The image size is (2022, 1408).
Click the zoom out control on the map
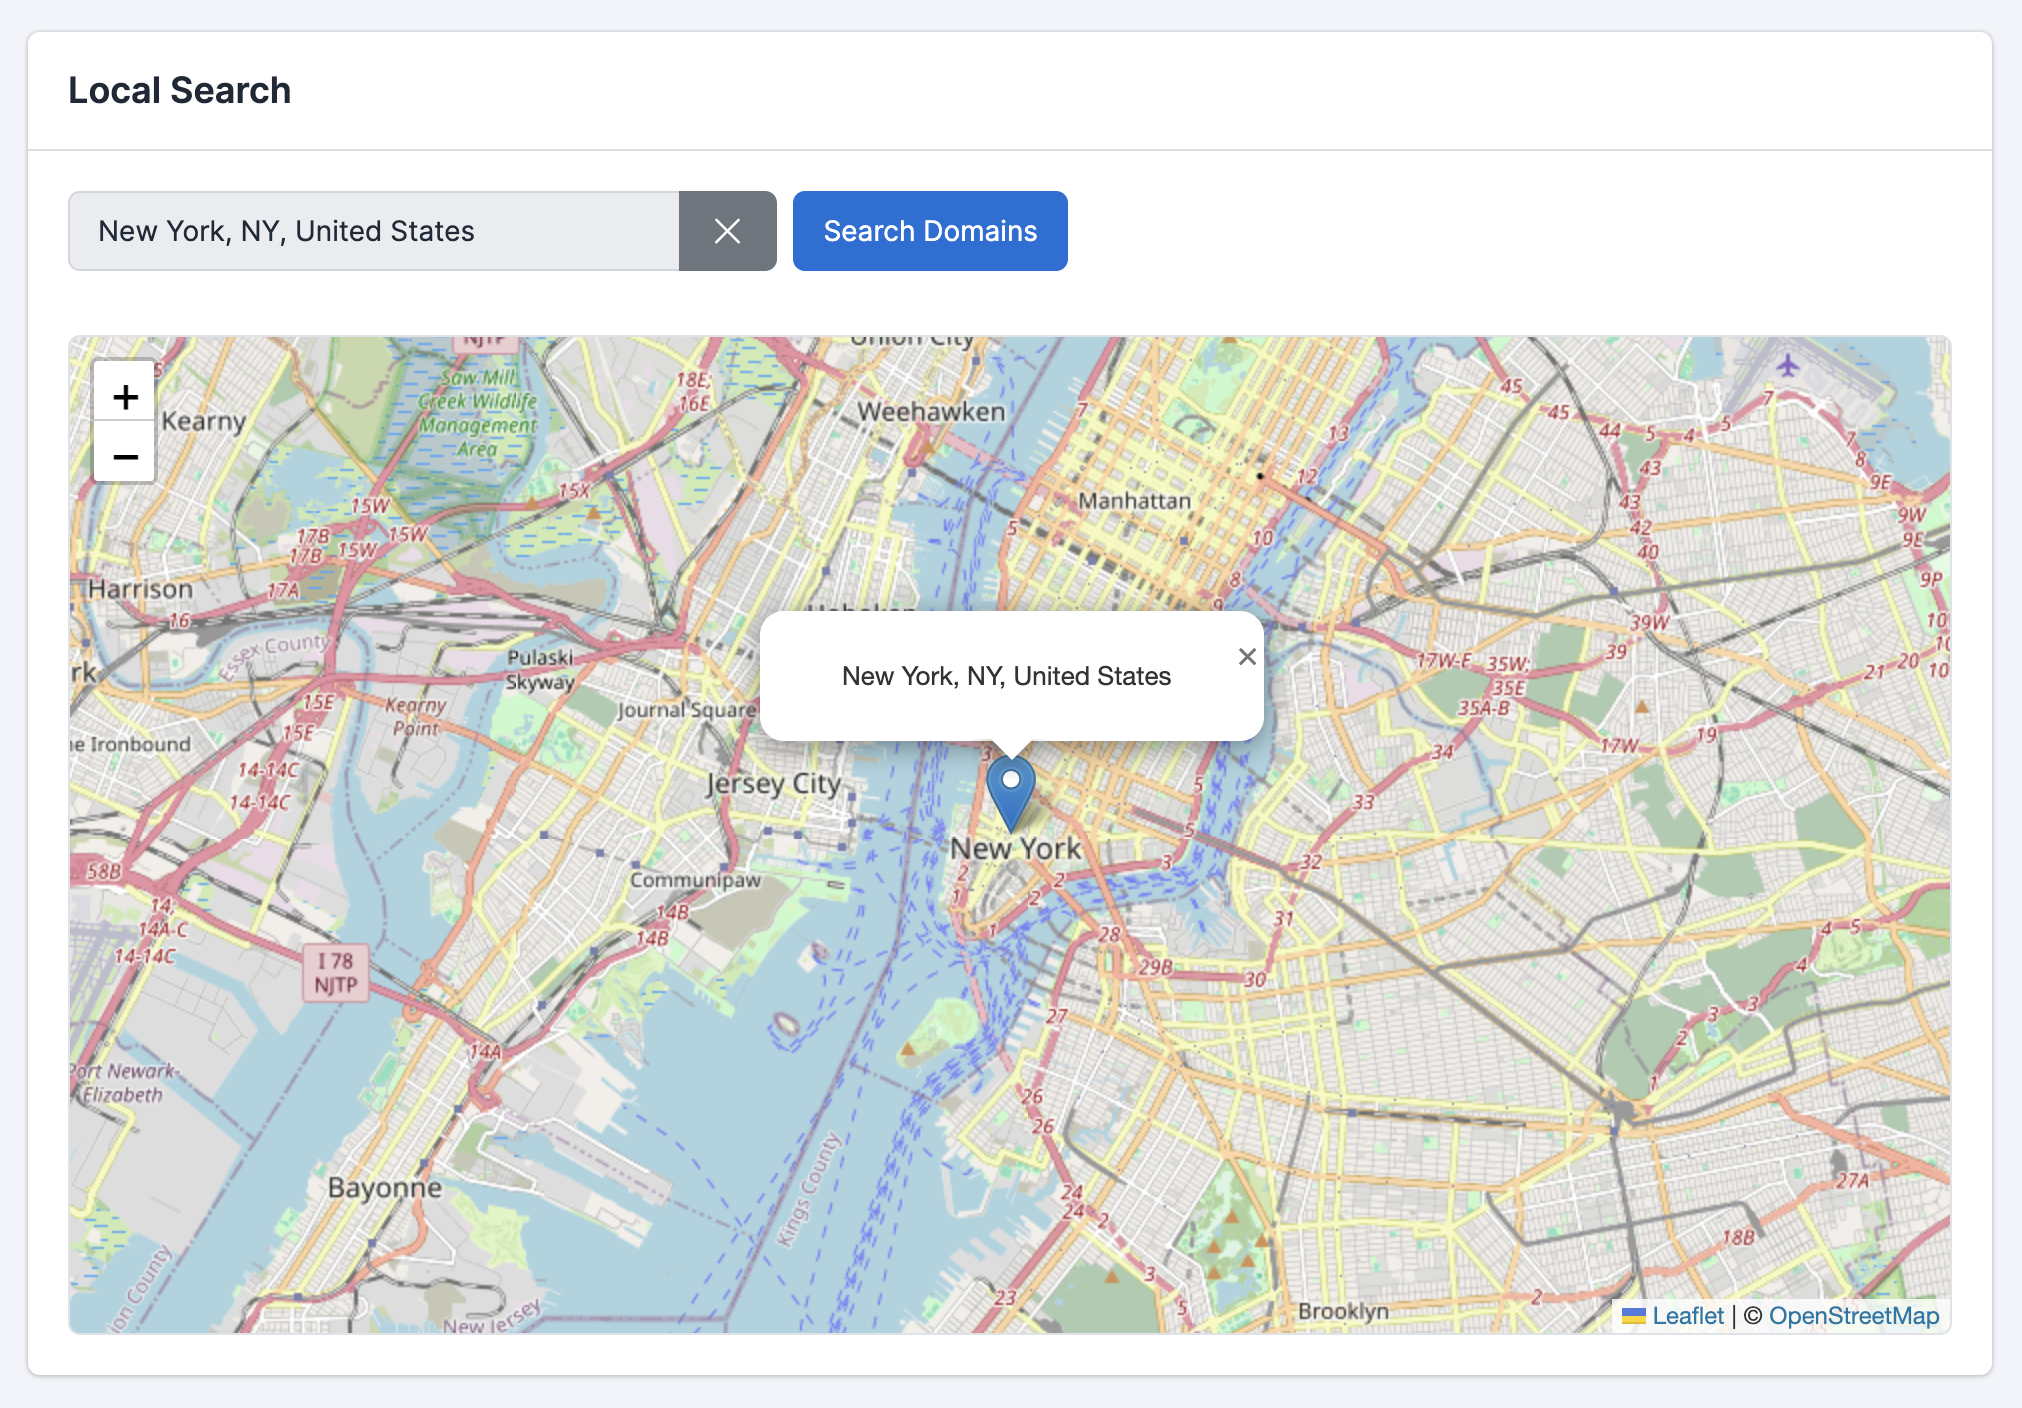tap(124, 456)
